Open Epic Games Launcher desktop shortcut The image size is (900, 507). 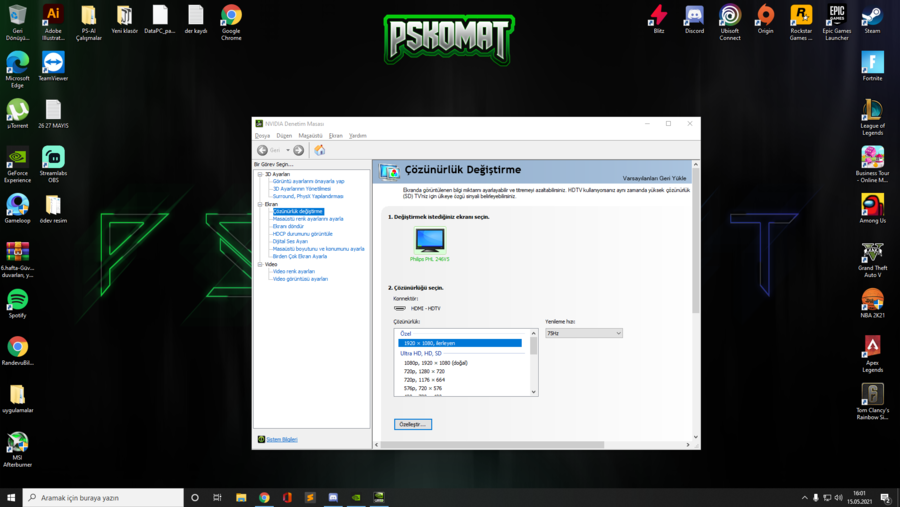(x=837, y=23)
